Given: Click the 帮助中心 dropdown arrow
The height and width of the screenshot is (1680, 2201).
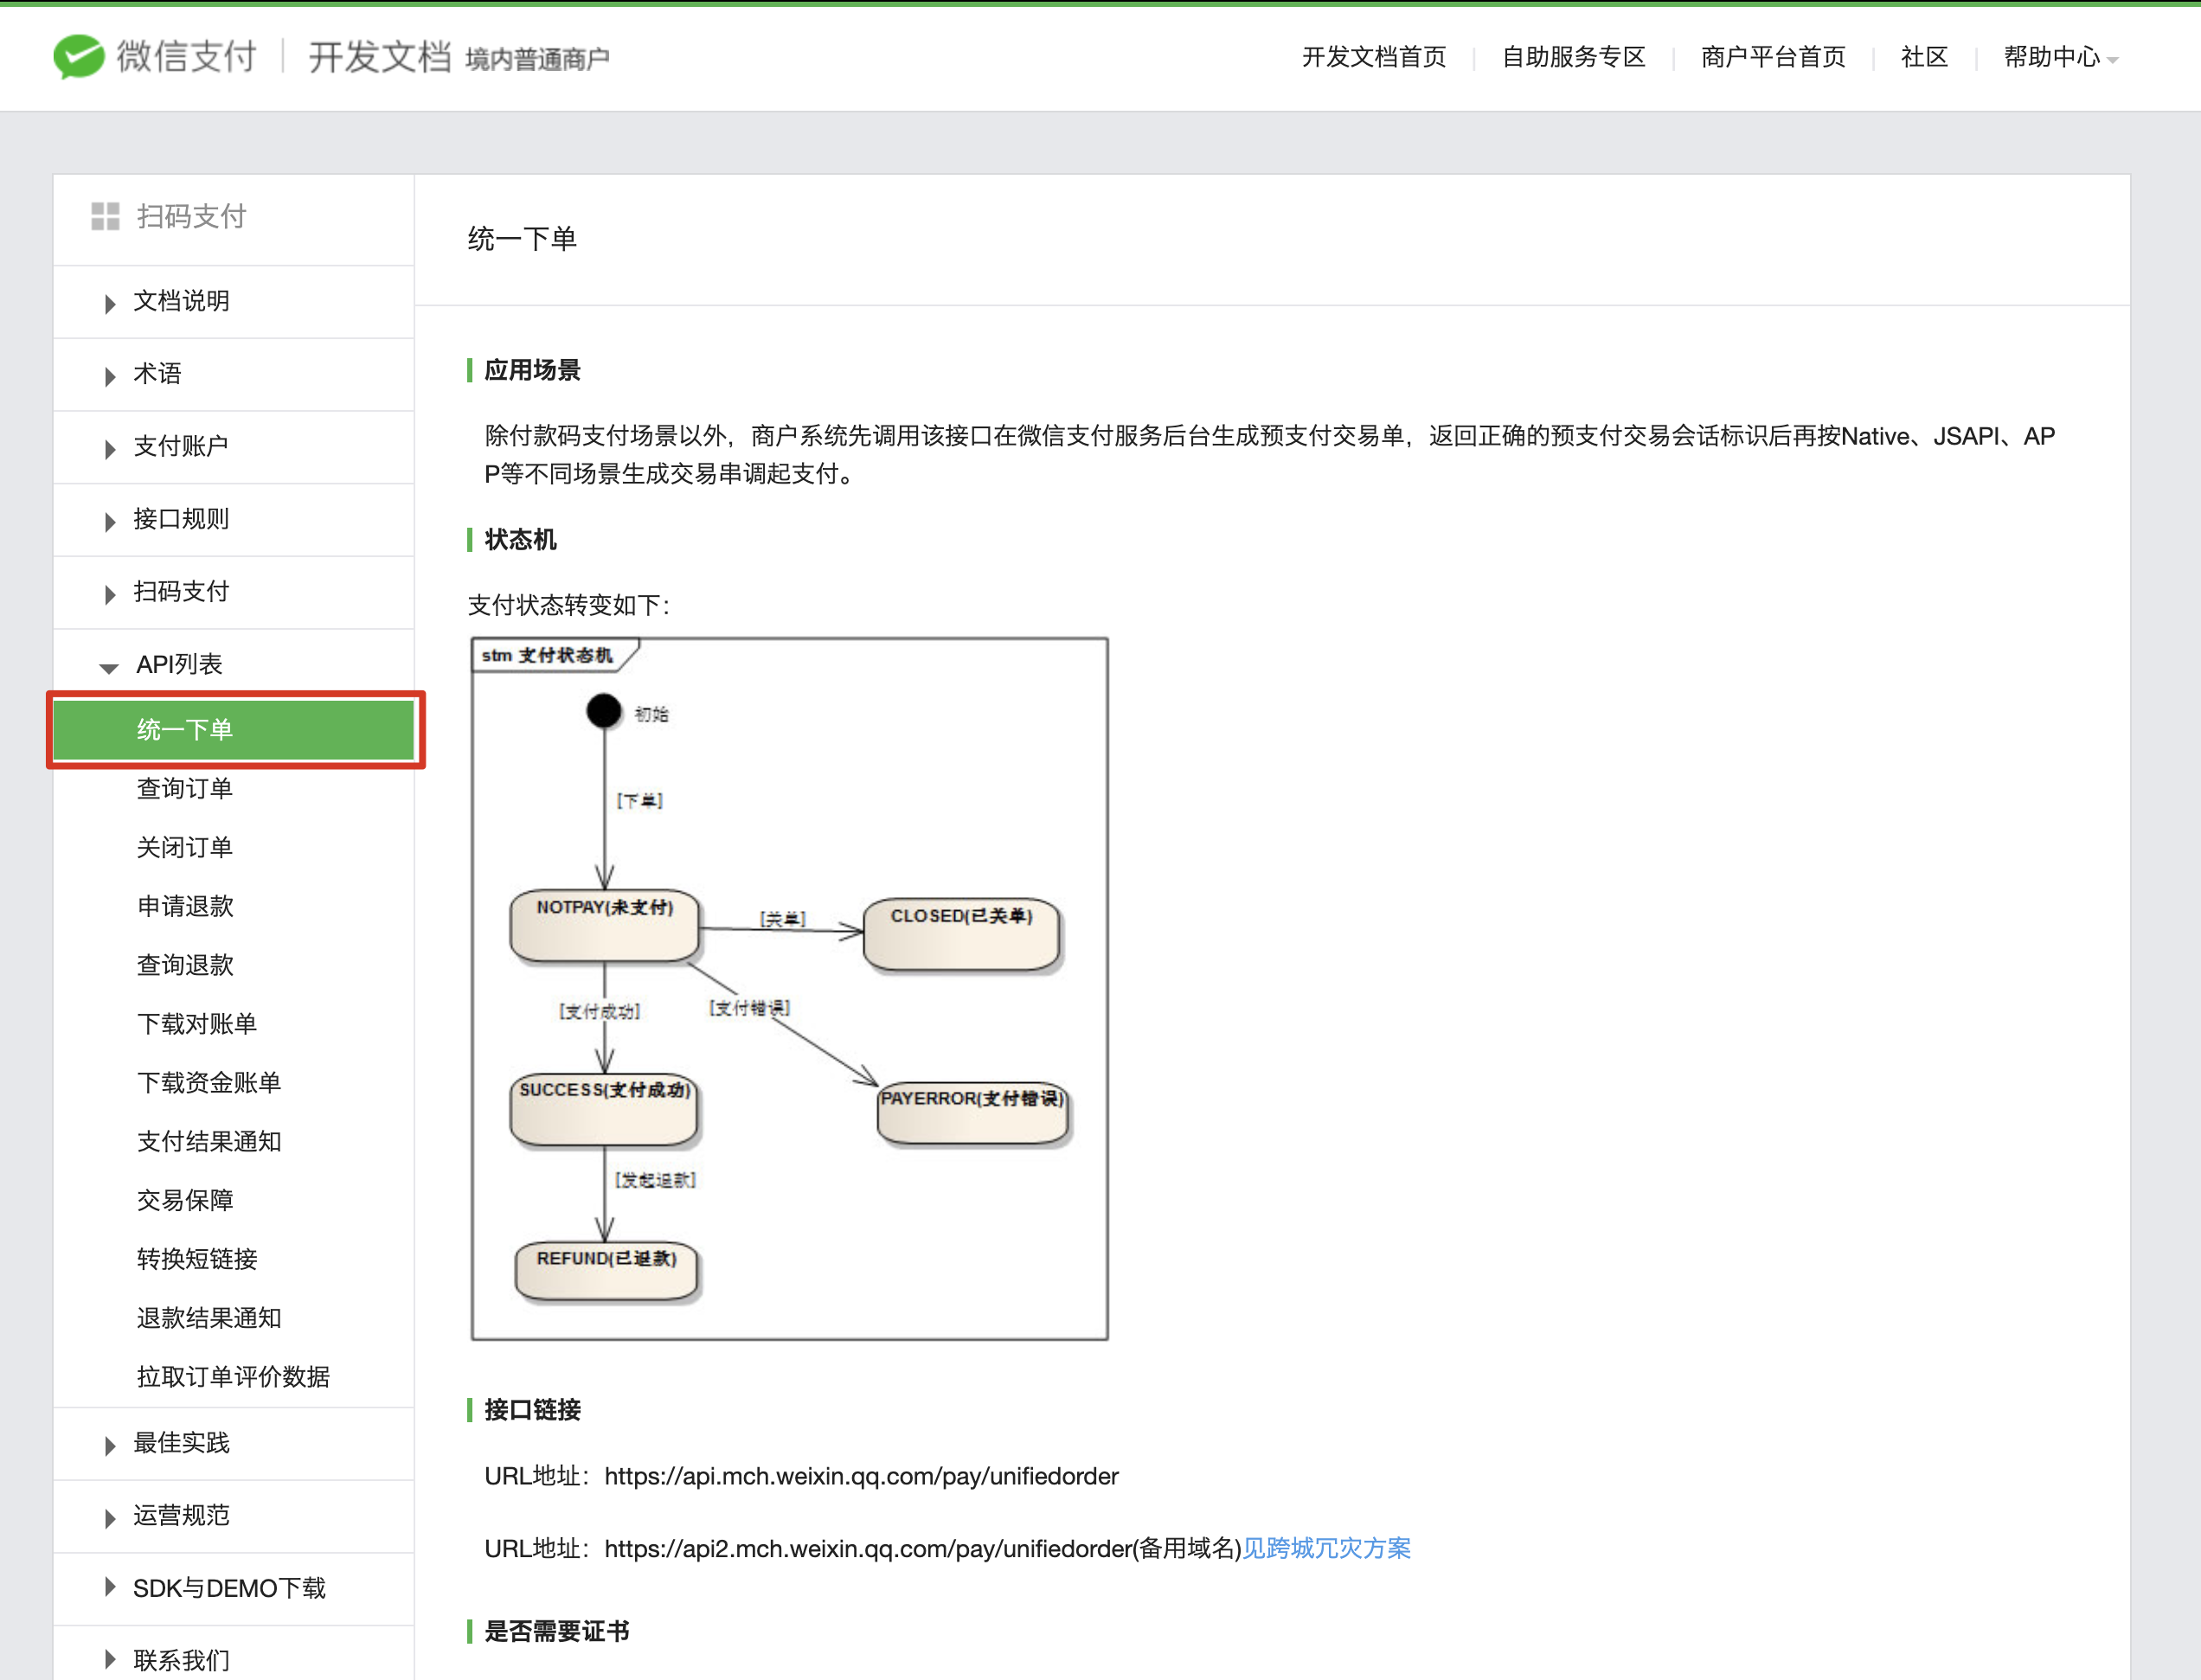Looking at the screenshot, I should click(2112, 60).
